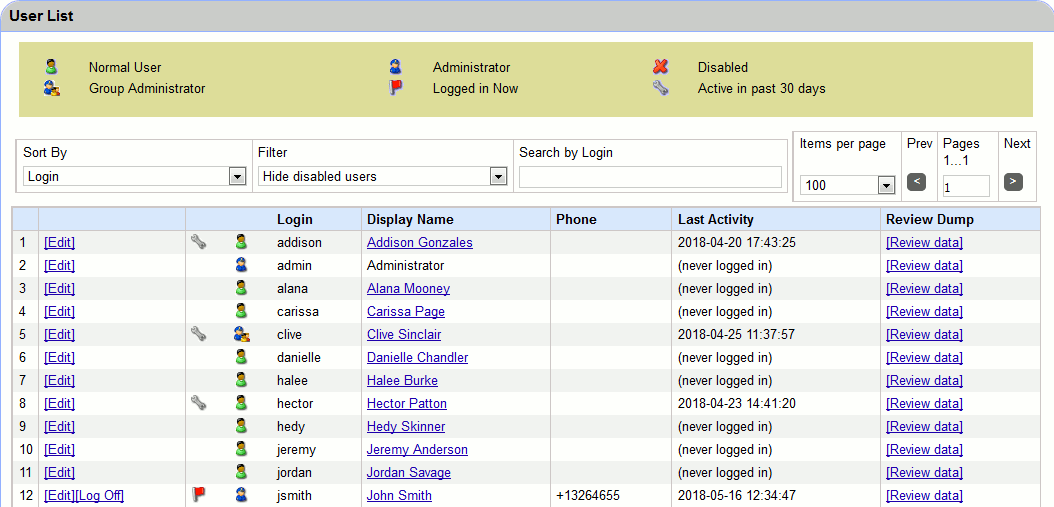Click the administrator icon in admin's row
The width and height of the screenshot is (1054, 507).
click(x=241, y=265)
